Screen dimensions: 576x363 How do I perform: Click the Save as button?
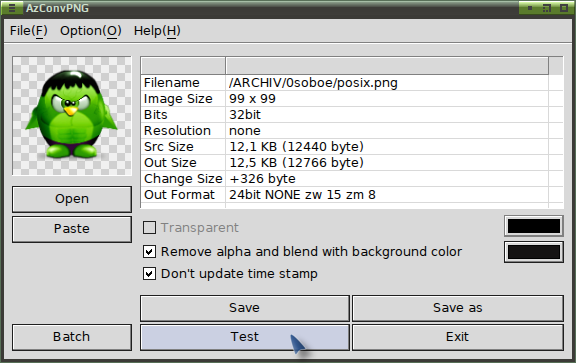458,308
